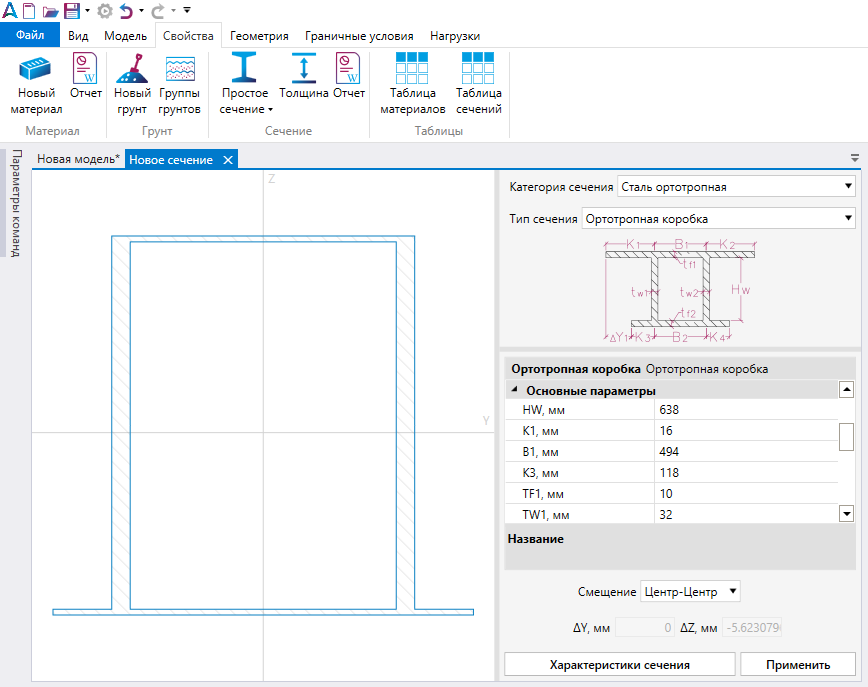The width and height of the screenshot is (868, 687).
Task: Open Группы грунтов soil groups
Action: (x=179, y=84)
